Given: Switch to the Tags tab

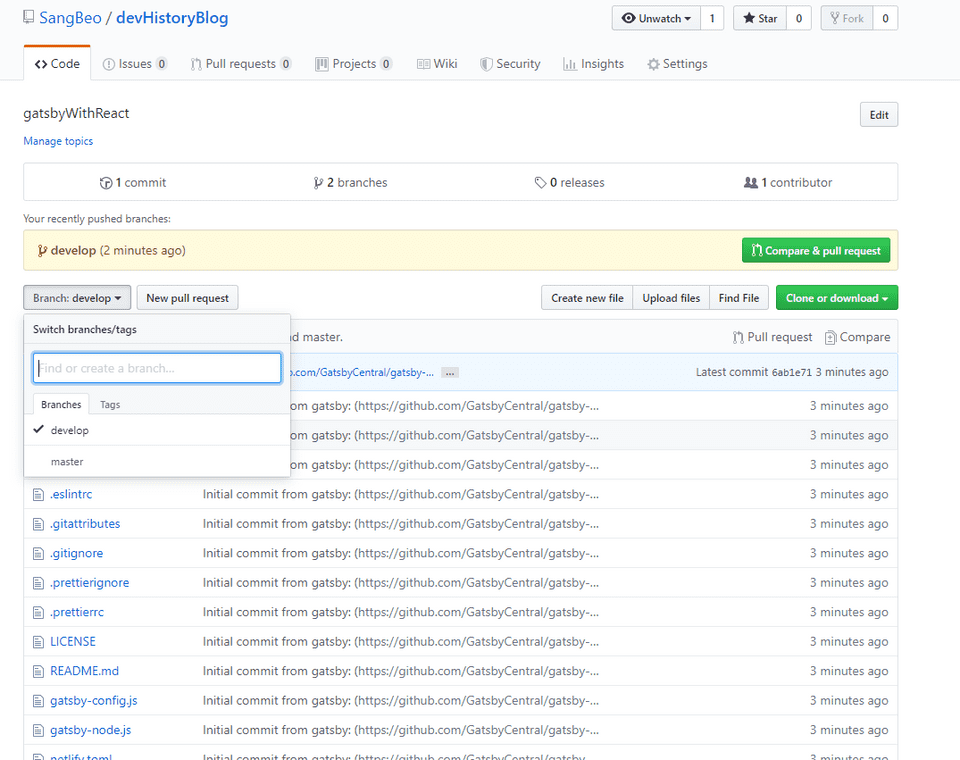Looking at the screenshot, I should [x=110, y=405].
